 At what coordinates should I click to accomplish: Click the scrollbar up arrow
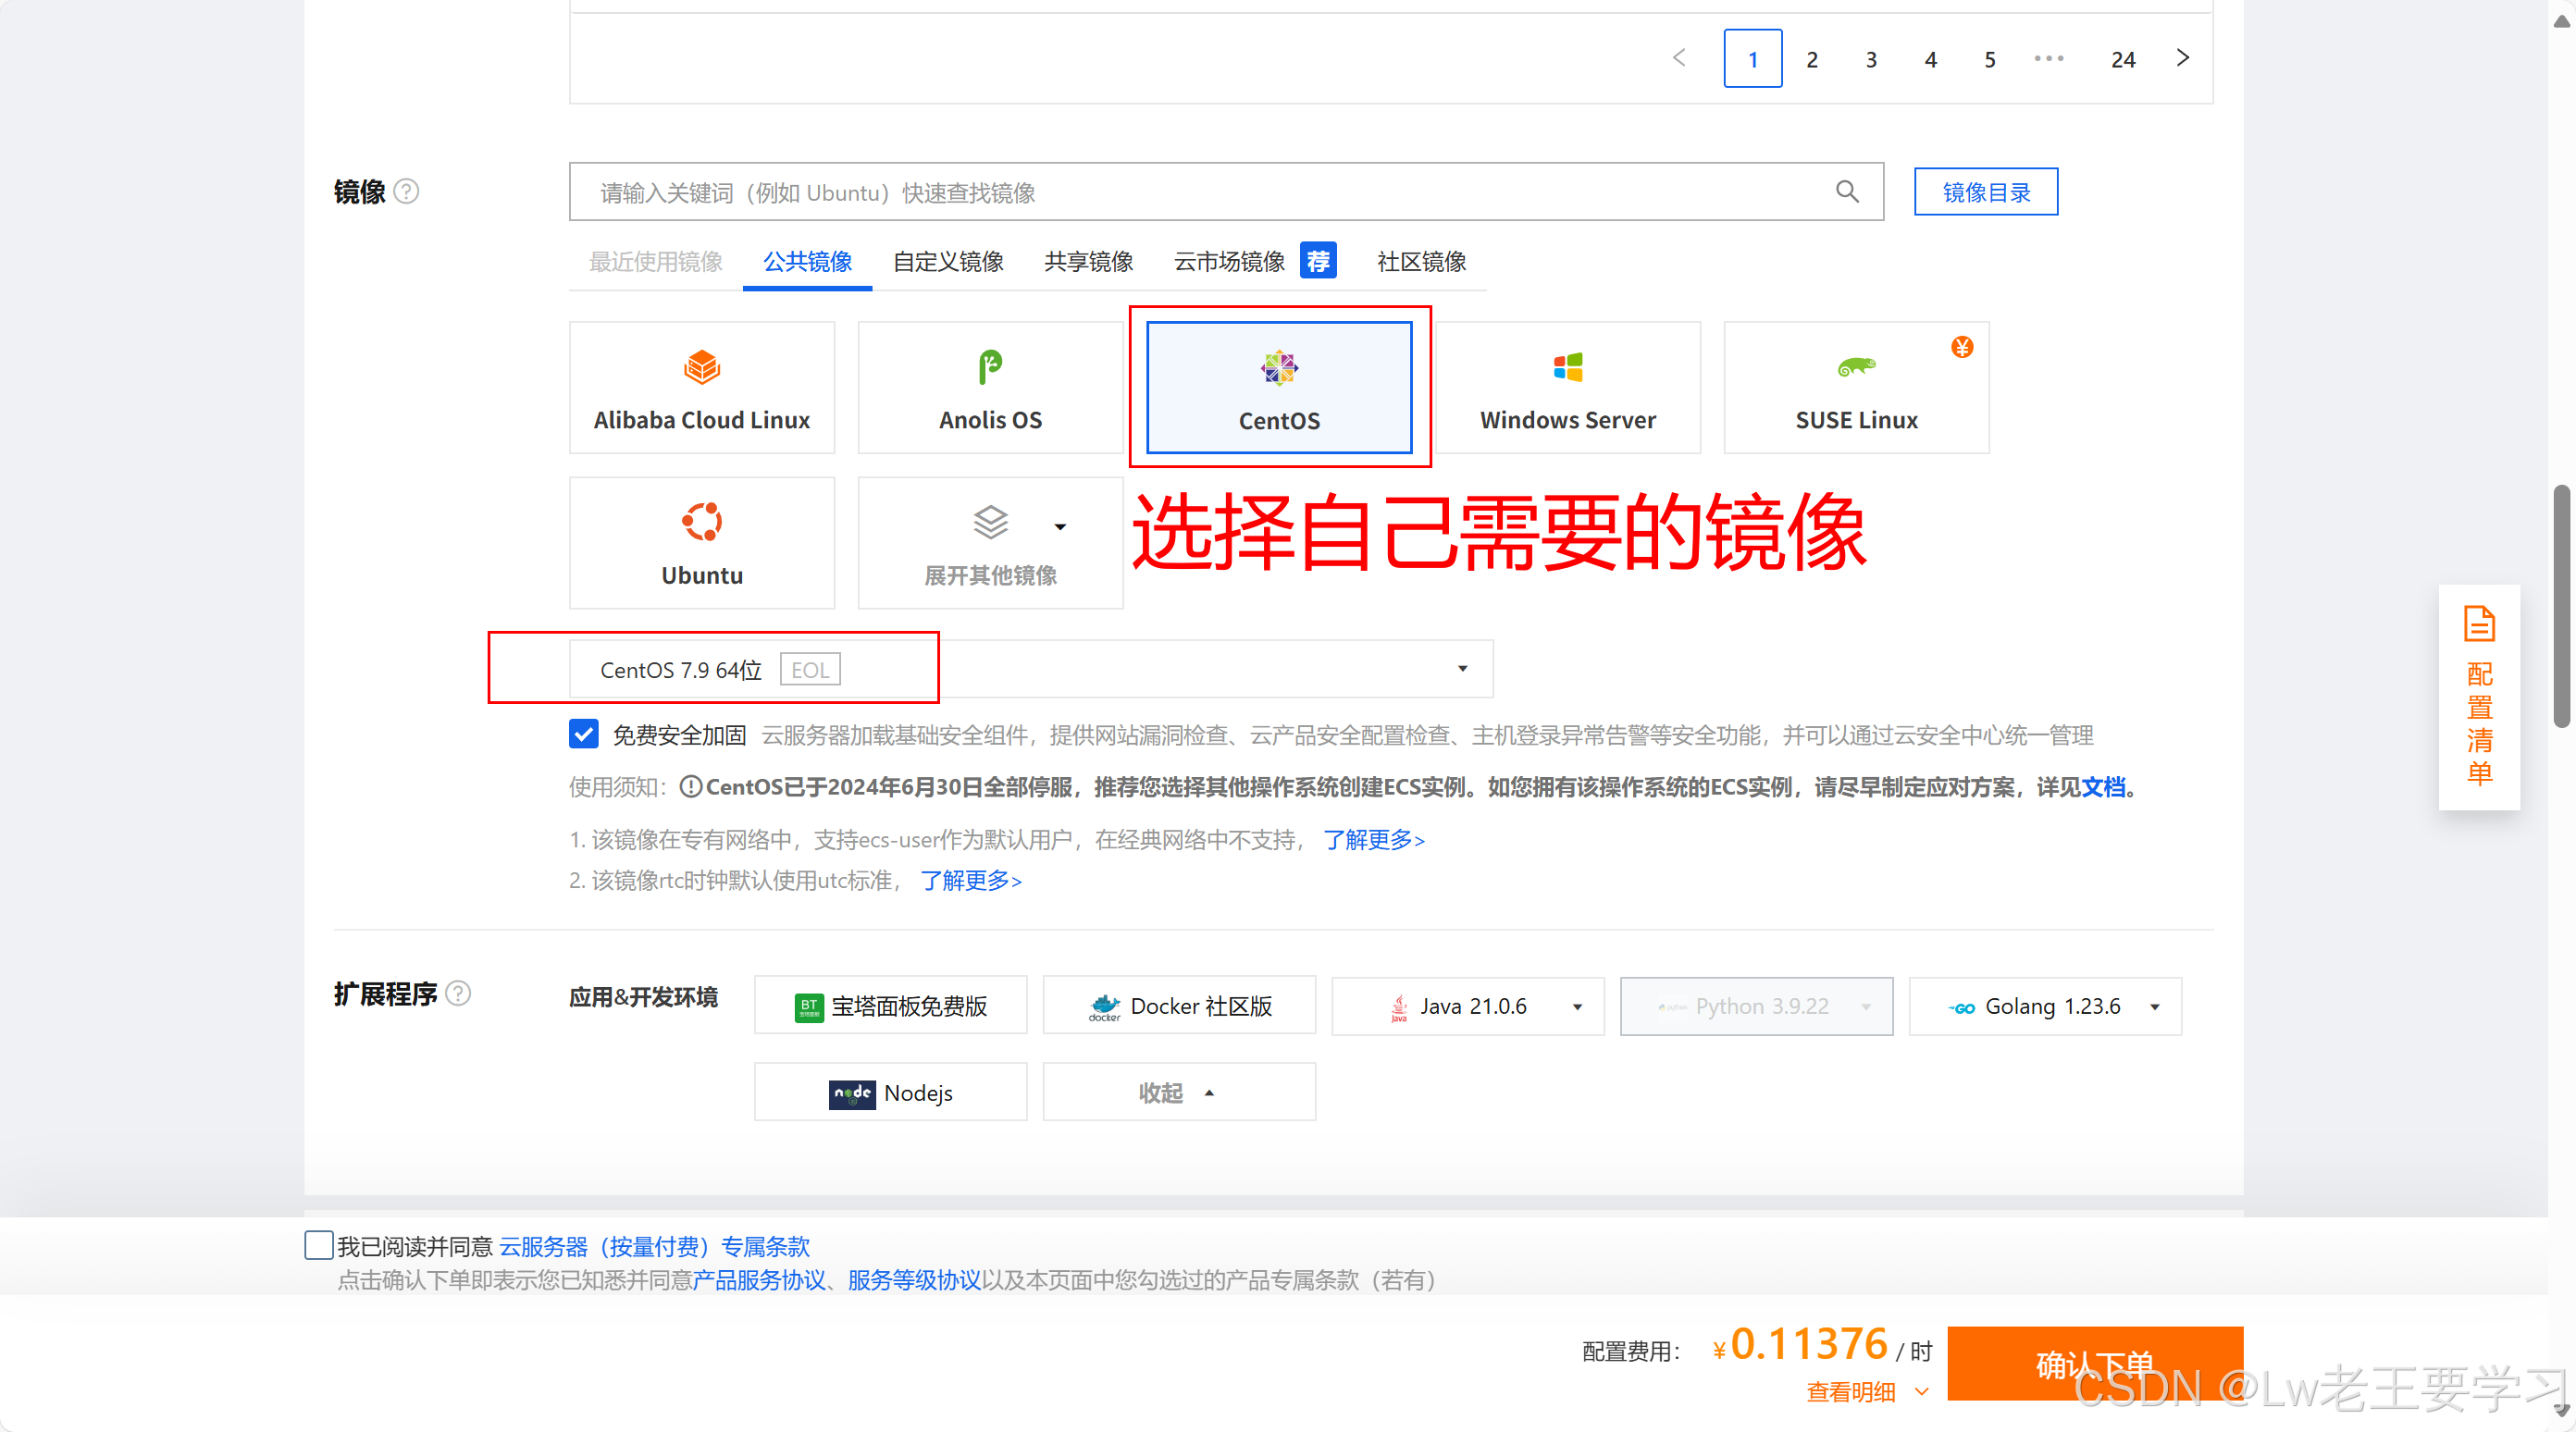pos(2561,21)
